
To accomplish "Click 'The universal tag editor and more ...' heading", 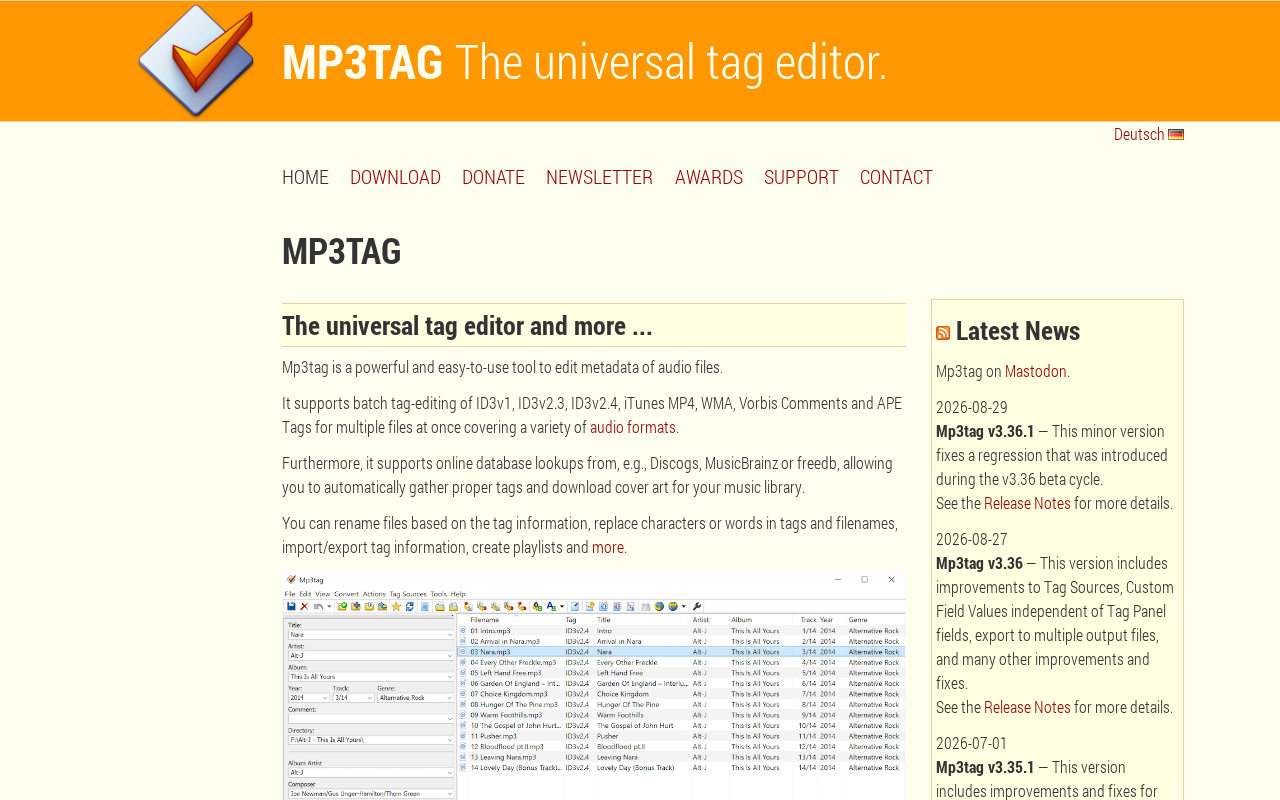I will click(467, 326).
